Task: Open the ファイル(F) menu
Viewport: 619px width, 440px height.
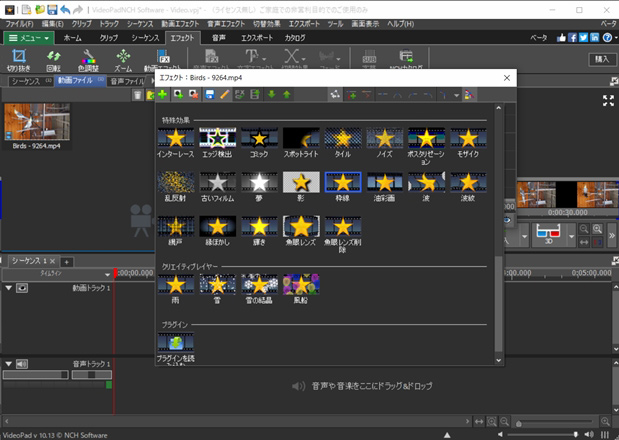Action: click(19, 24)
